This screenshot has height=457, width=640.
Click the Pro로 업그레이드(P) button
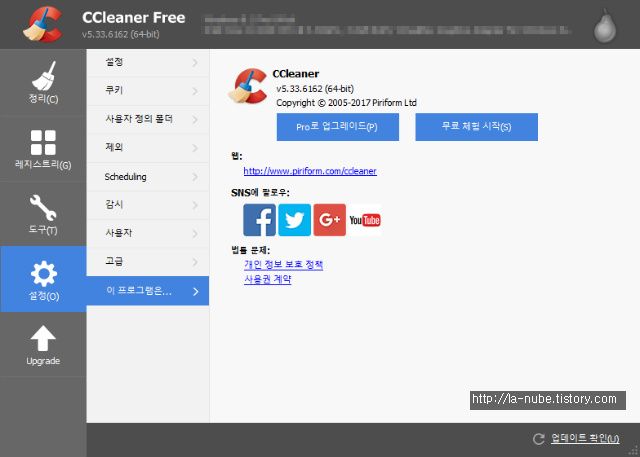click(338, 127)
